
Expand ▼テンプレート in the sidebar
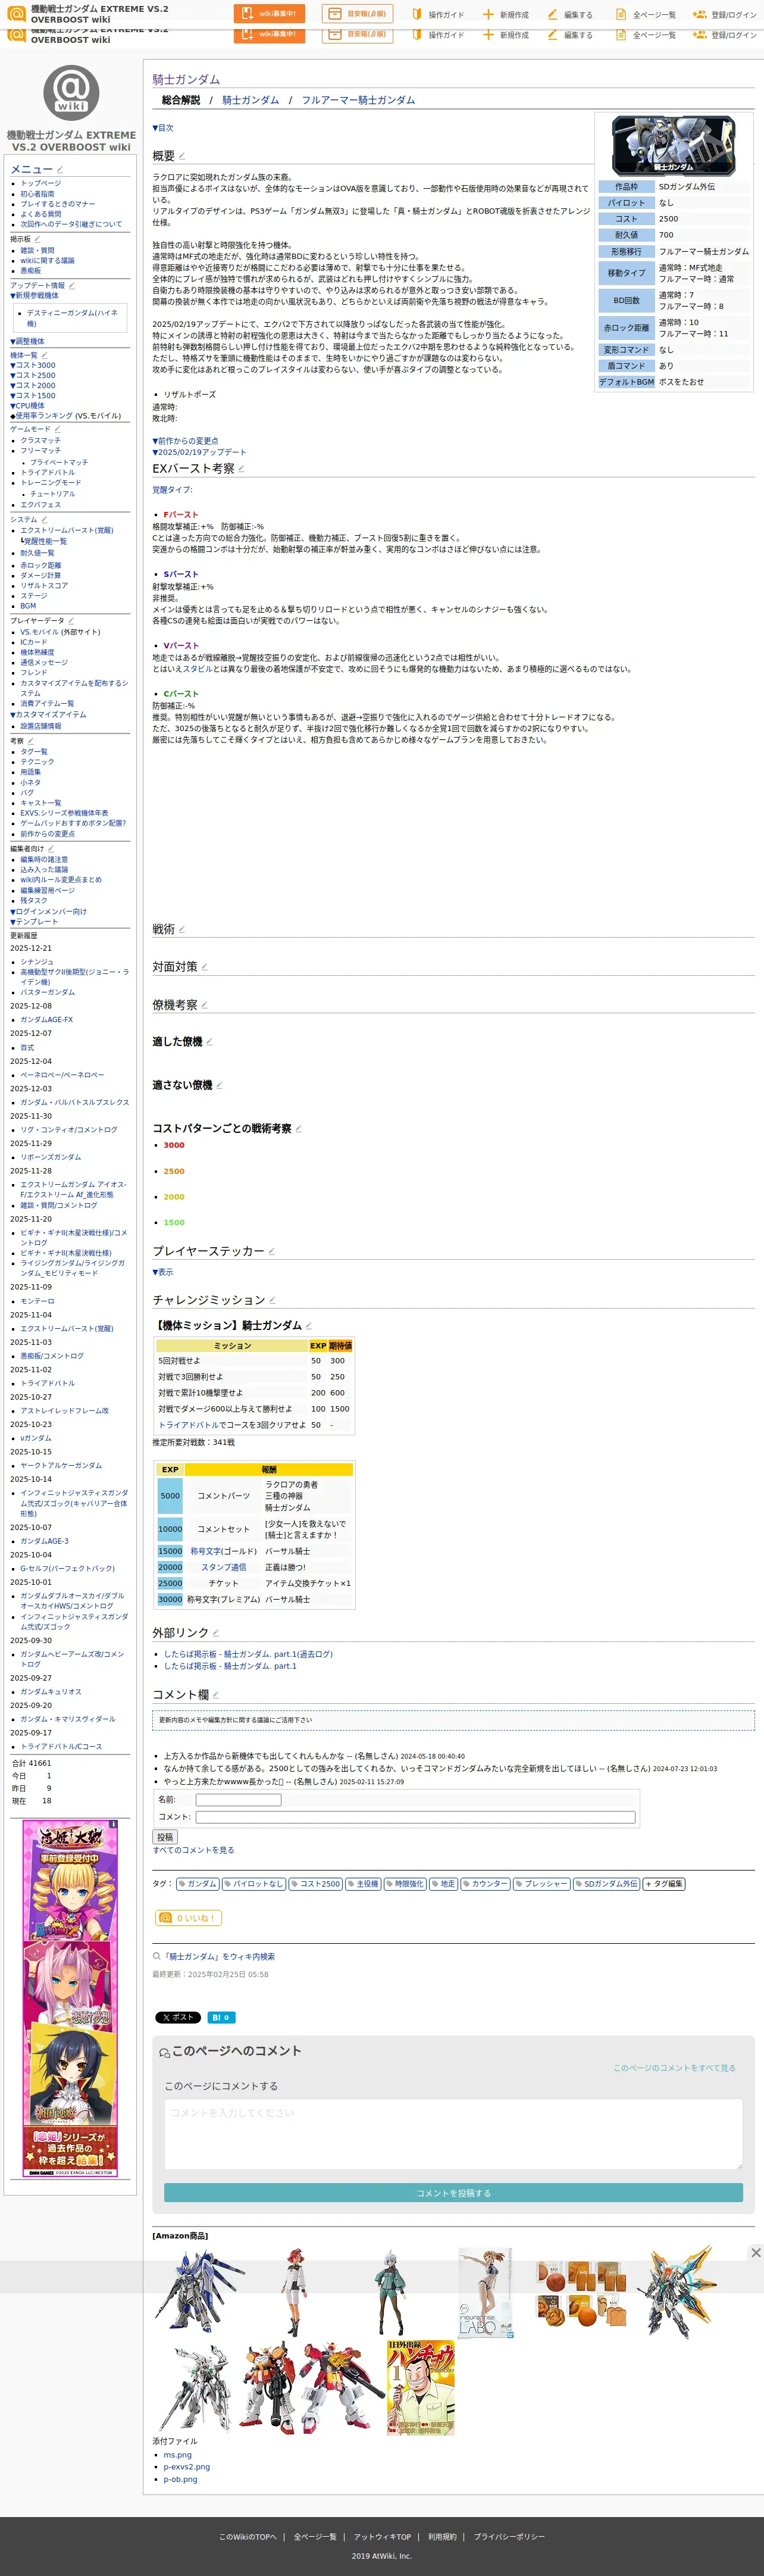pyautogui.click(x=34, y=922)
